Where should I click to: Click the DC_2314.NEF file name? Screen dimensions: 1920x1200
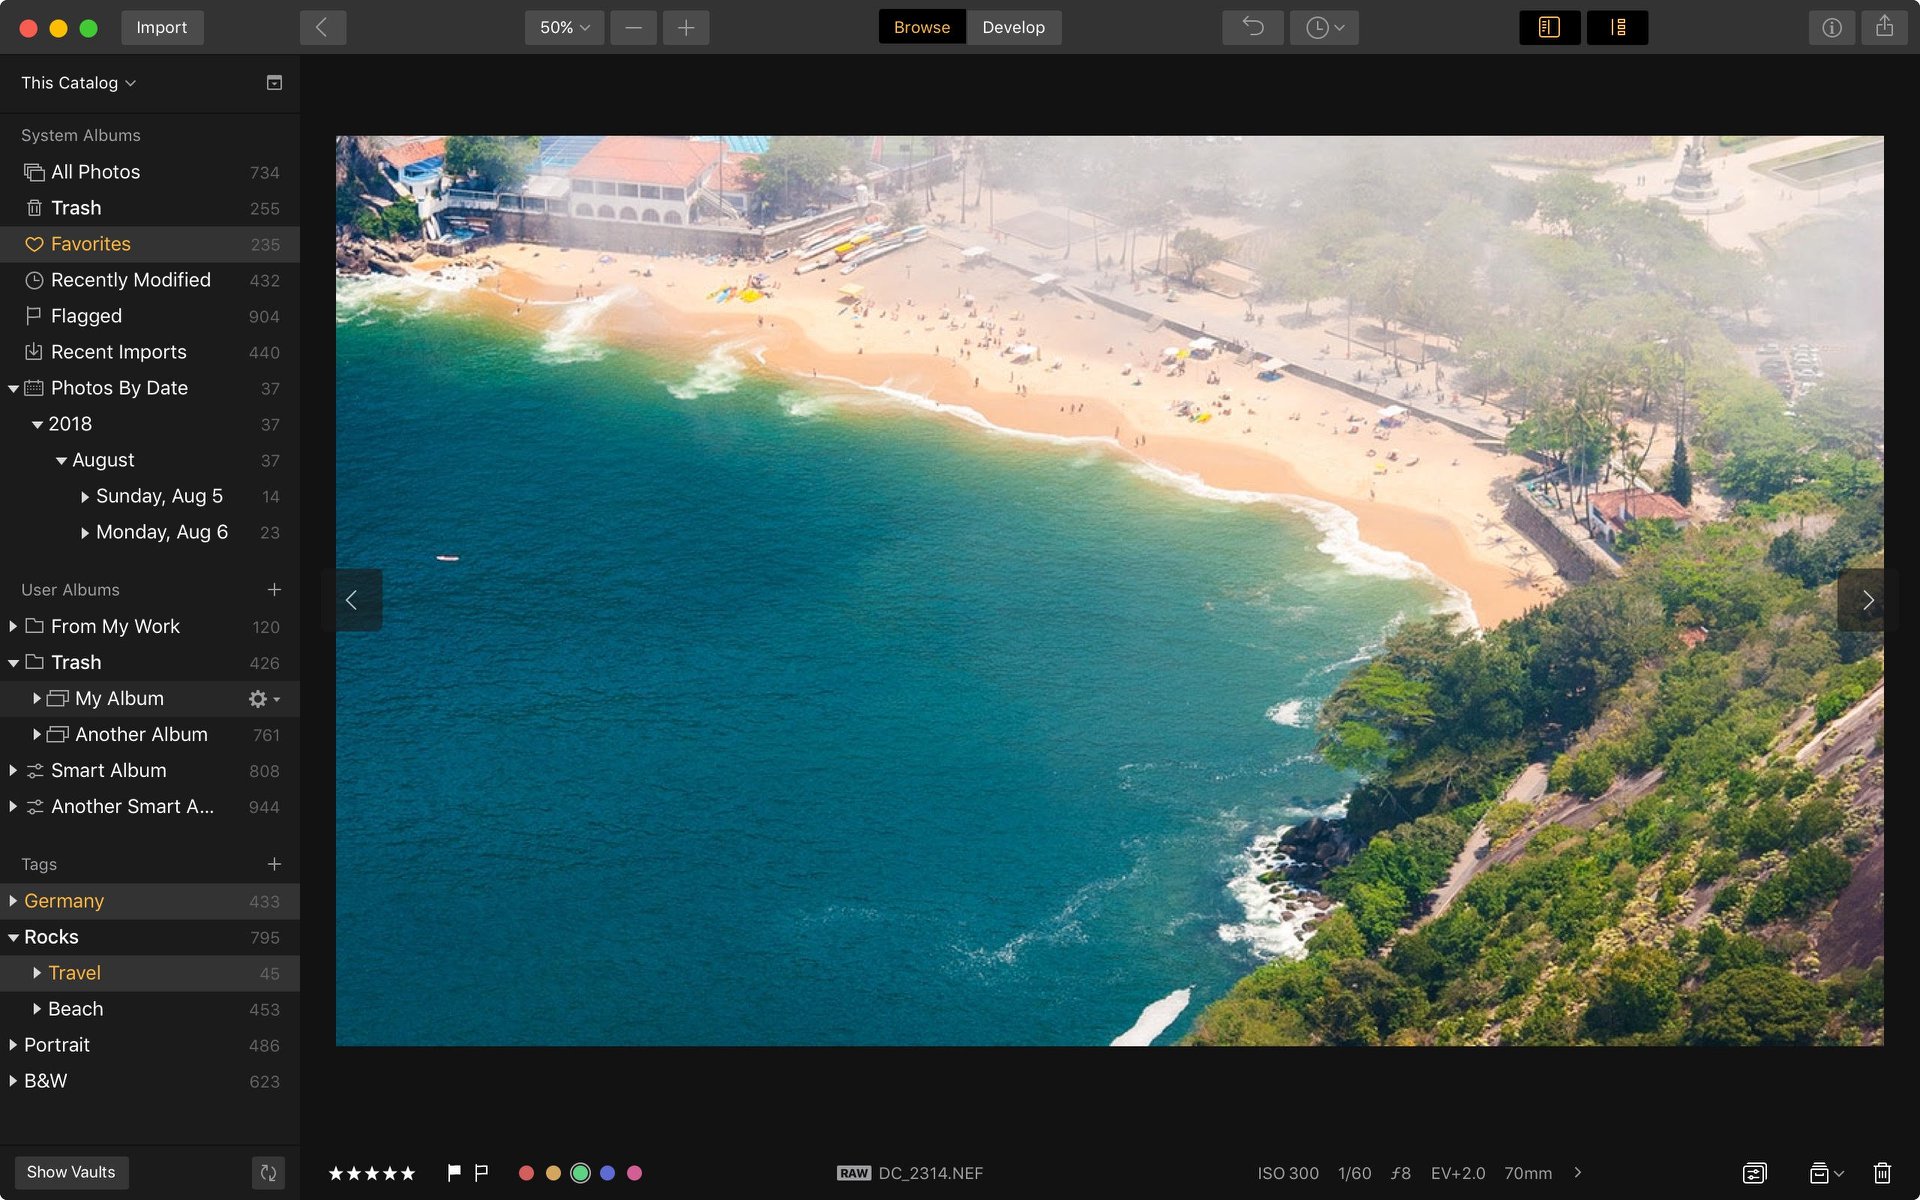[930, 1173]
